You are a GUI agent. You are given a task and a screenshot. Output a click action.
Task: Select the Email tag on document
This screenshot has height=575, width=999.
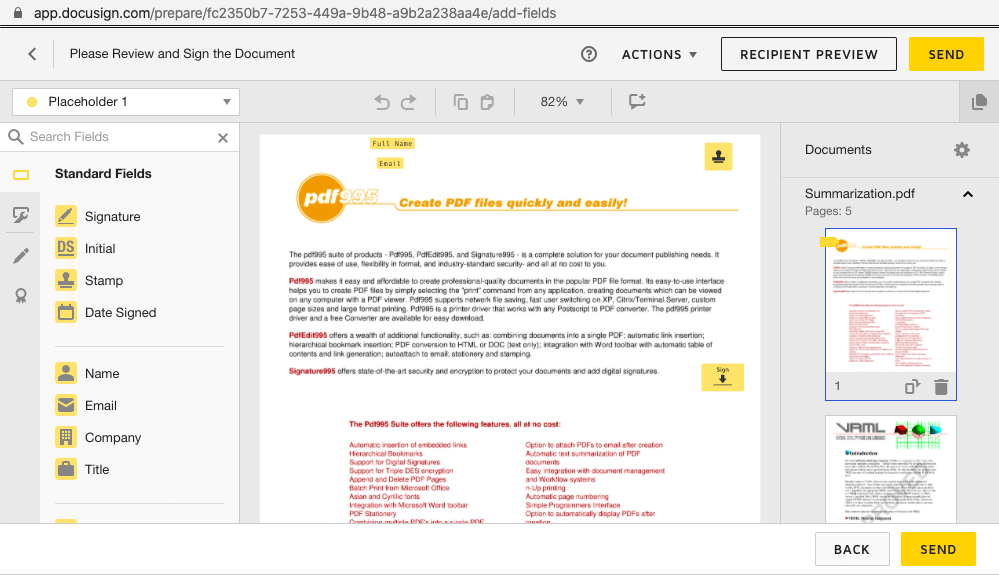point(390,164)
